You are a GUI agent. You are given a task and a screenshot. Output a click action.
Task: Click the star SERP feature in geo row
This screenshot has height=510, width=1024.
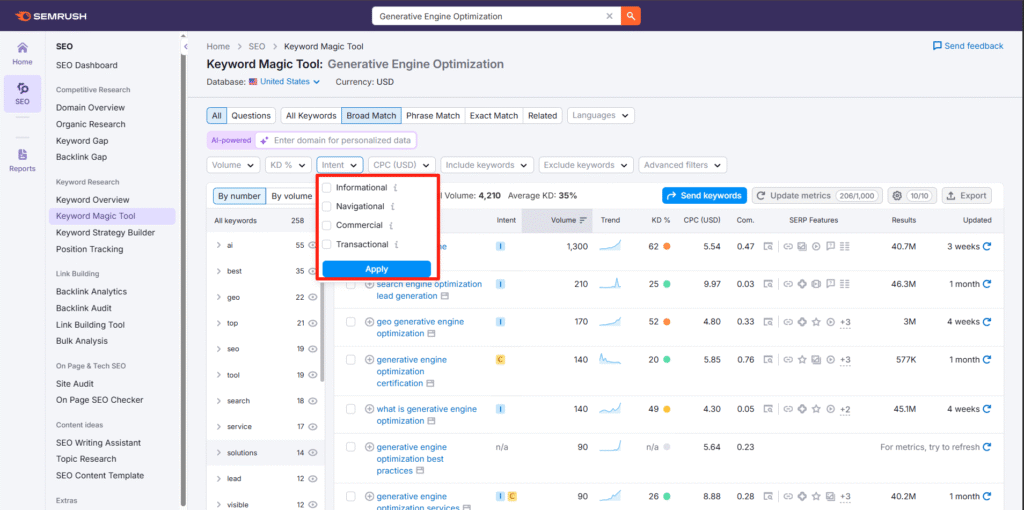(816, 322)
